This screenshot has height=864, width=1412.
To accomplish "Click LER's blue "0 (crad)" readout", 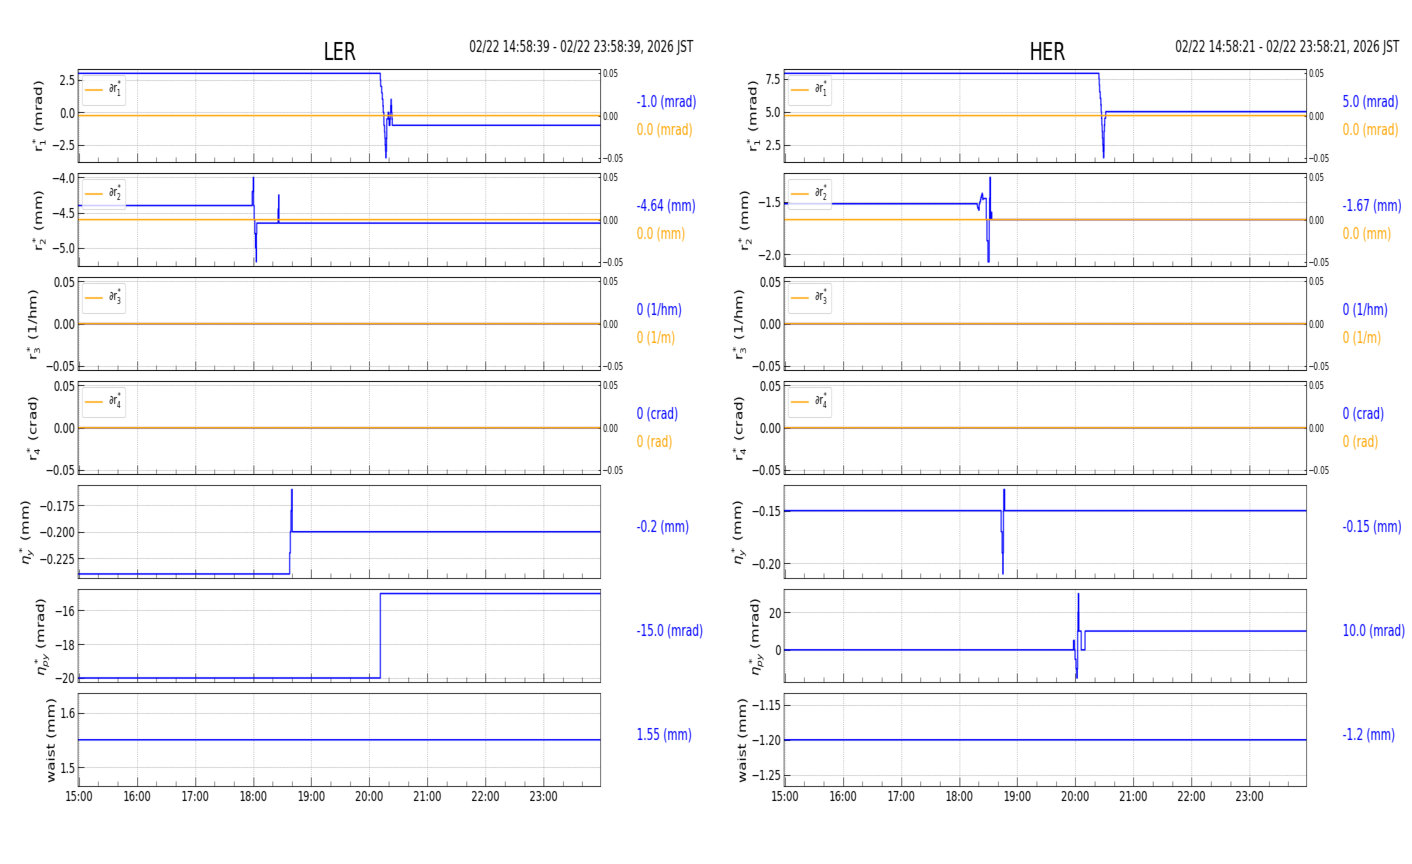I will (x=657, y=414).
